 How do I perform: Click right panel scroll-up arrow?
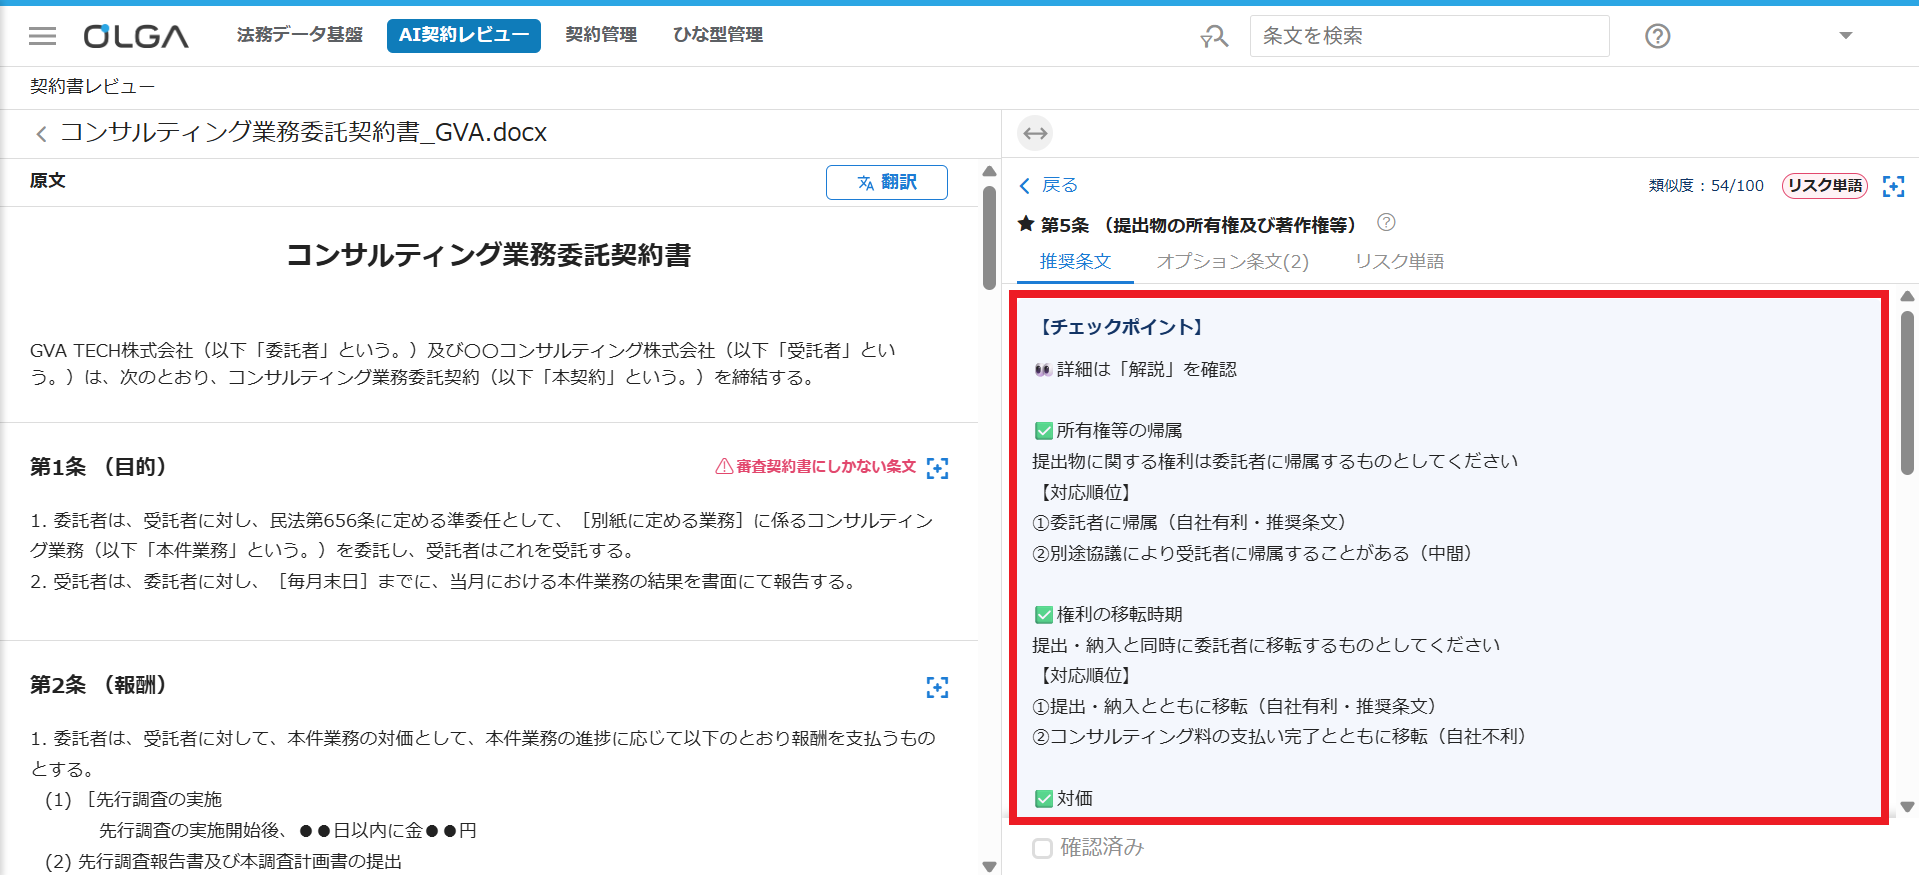[x=1907, y=296]
